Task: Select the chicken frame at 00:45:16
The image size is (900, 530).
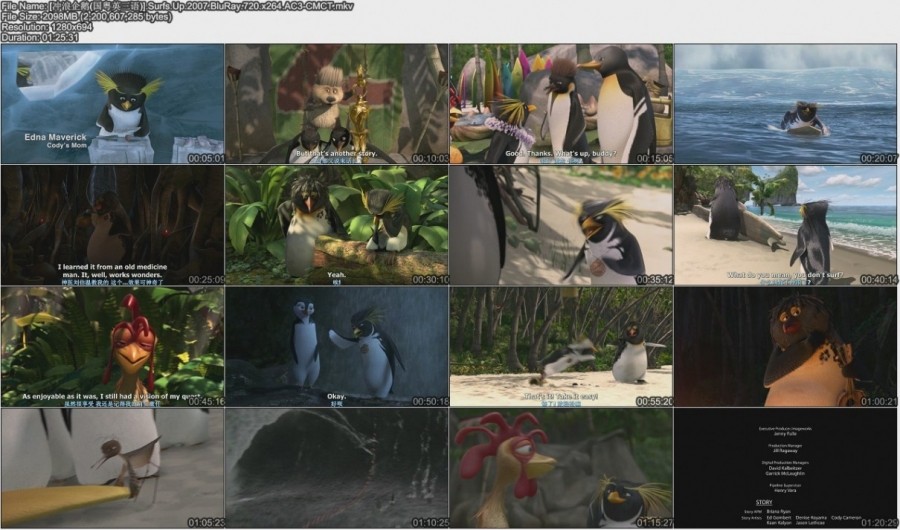Action: (x=112, y=347)
